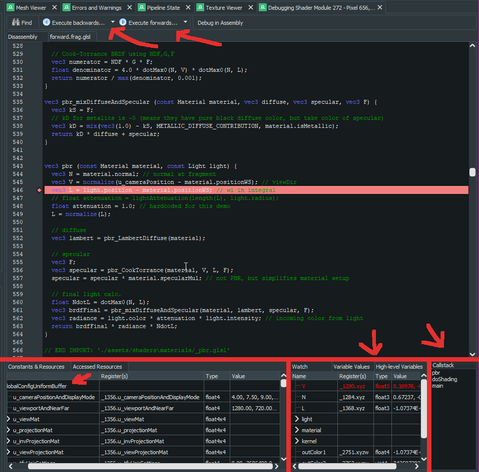The height and width of the screenshot is (472, 479).
Task: Toggle the breakpoint marker on line 546
Action: 39,190
